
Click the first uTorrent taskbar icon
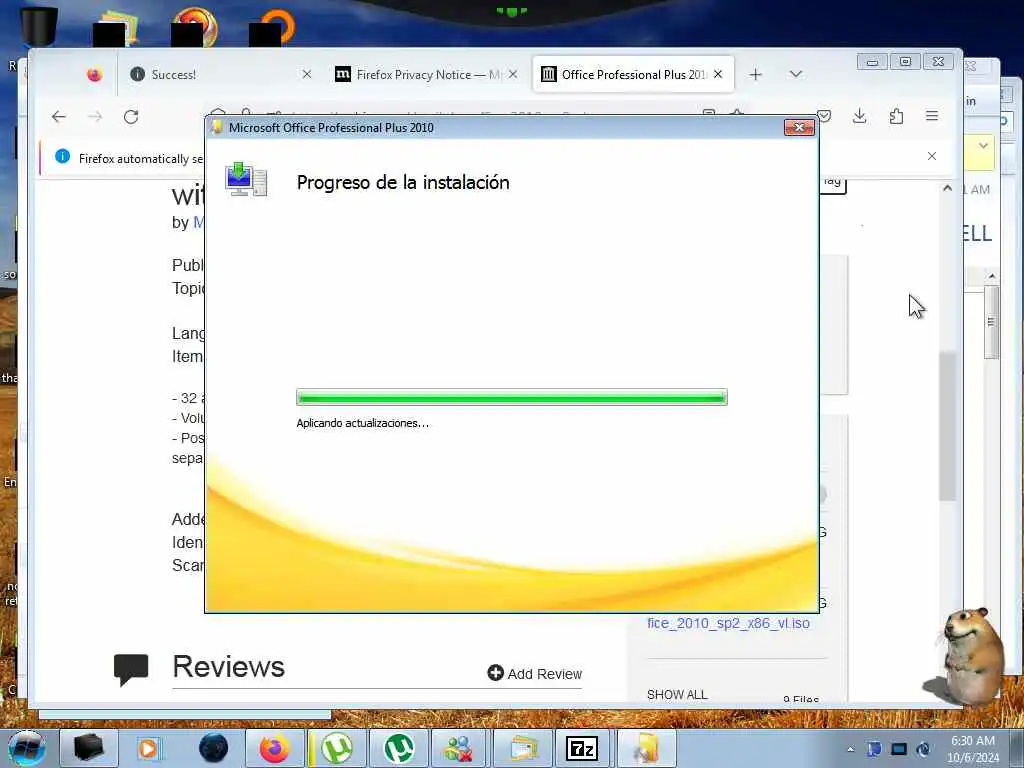pos(337,748)
